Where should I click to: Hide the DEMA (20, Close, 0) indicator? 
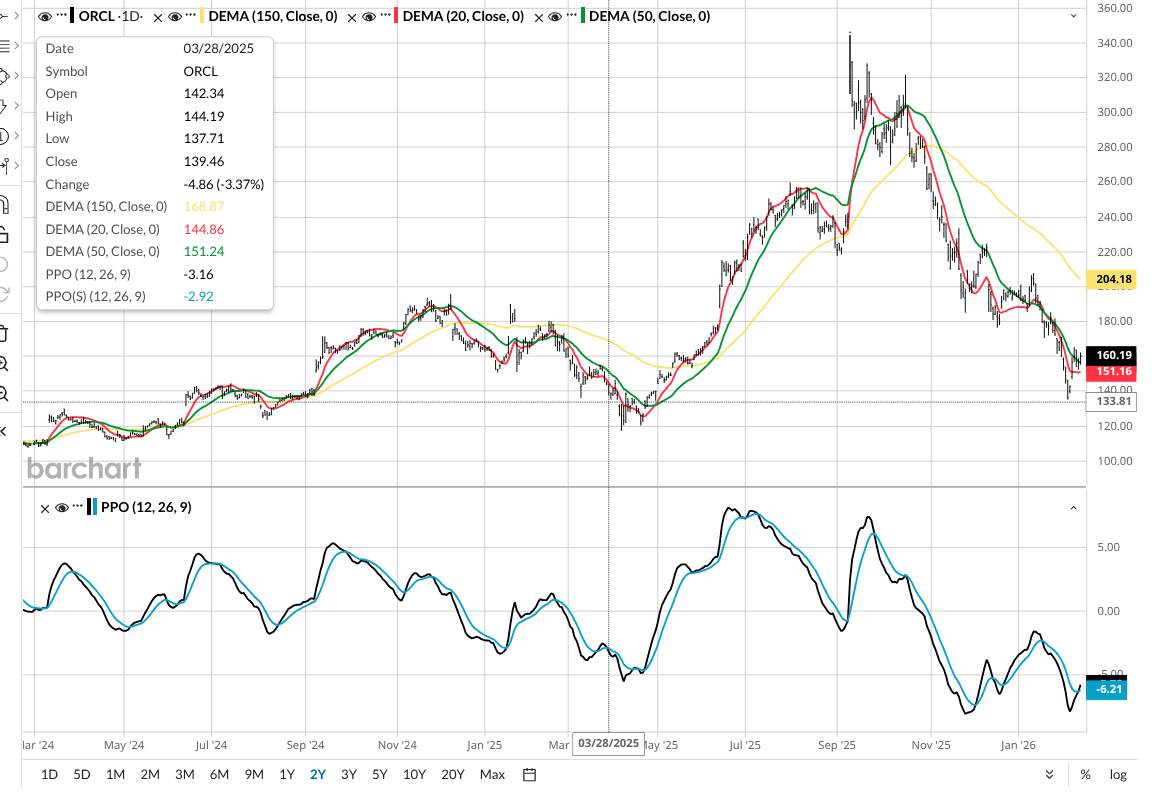369,16
